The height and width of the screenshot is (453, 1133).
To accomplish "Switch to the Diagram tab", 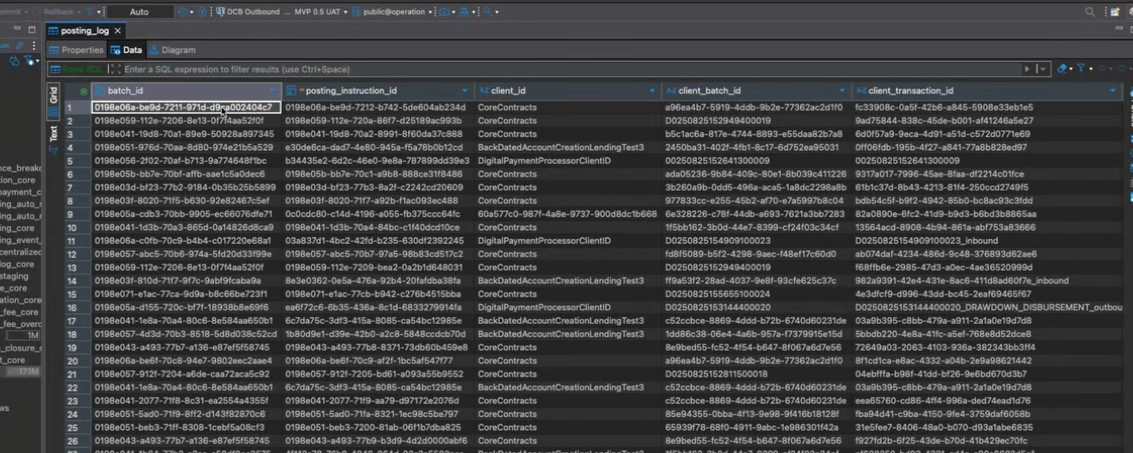I will pyautogui.click(x=173, y=50).
